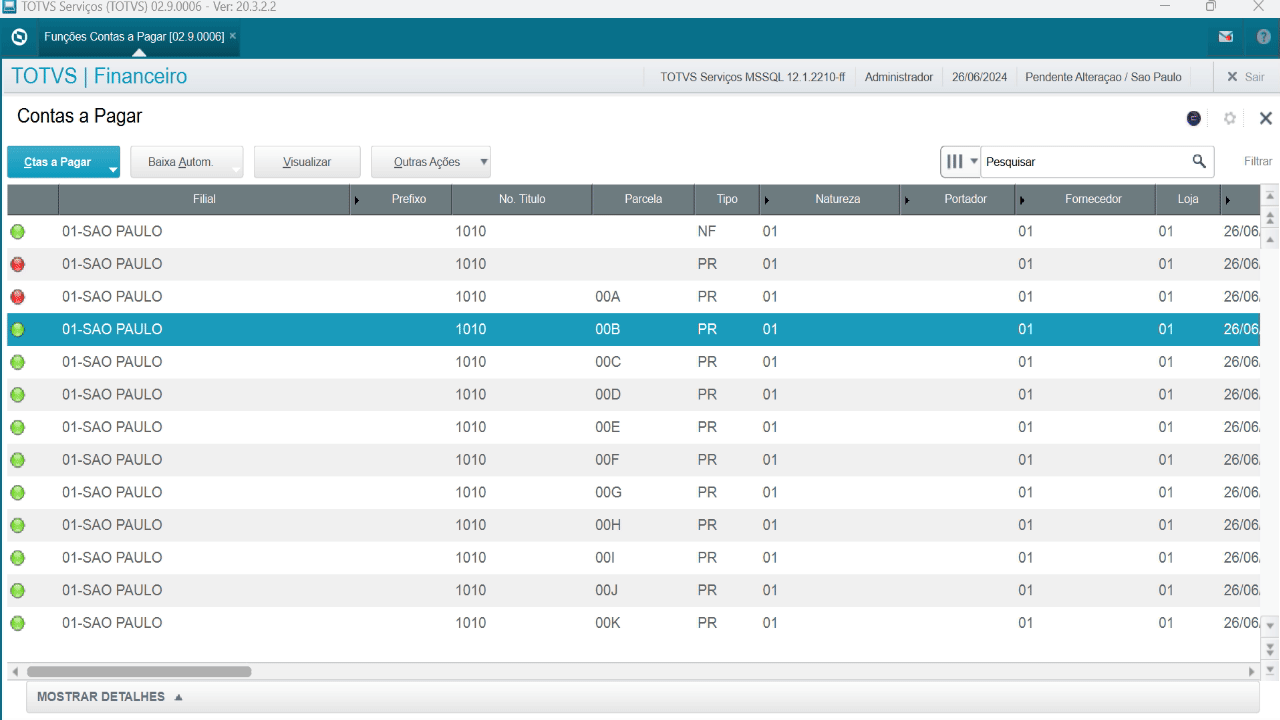Click the No. Titulo column header
Screen dimensions: 1280x720
click(x=522, y=199)
